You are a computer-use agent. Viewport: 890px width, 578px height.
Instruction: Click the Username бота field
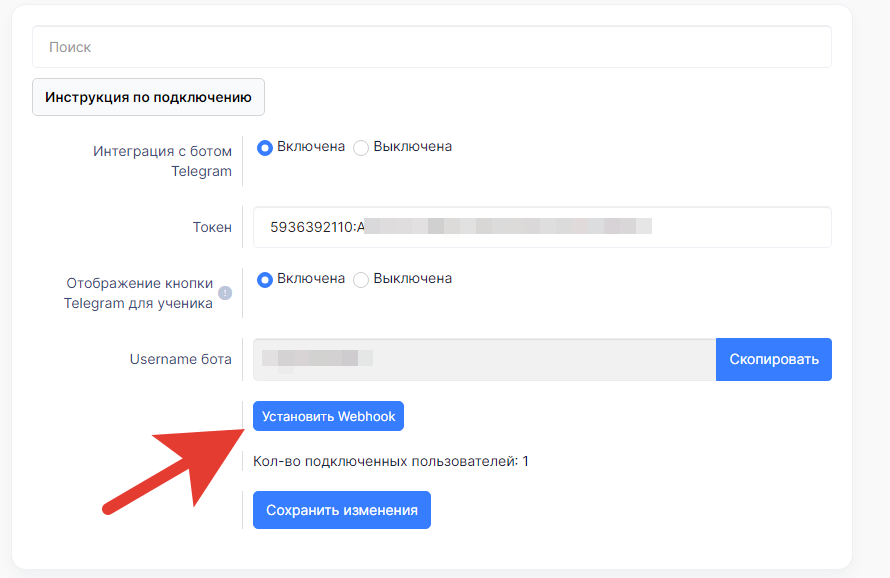(x=484, y=359)
